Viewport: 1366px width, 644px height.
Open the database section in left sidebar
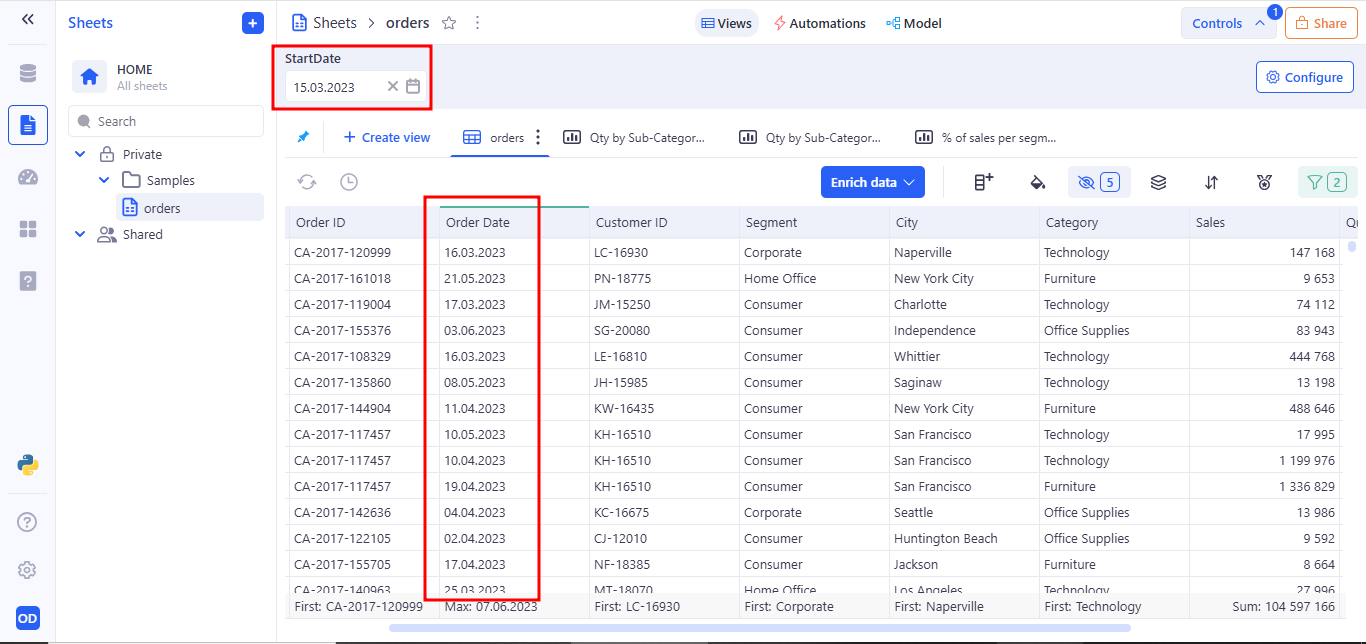pos(27,73)
